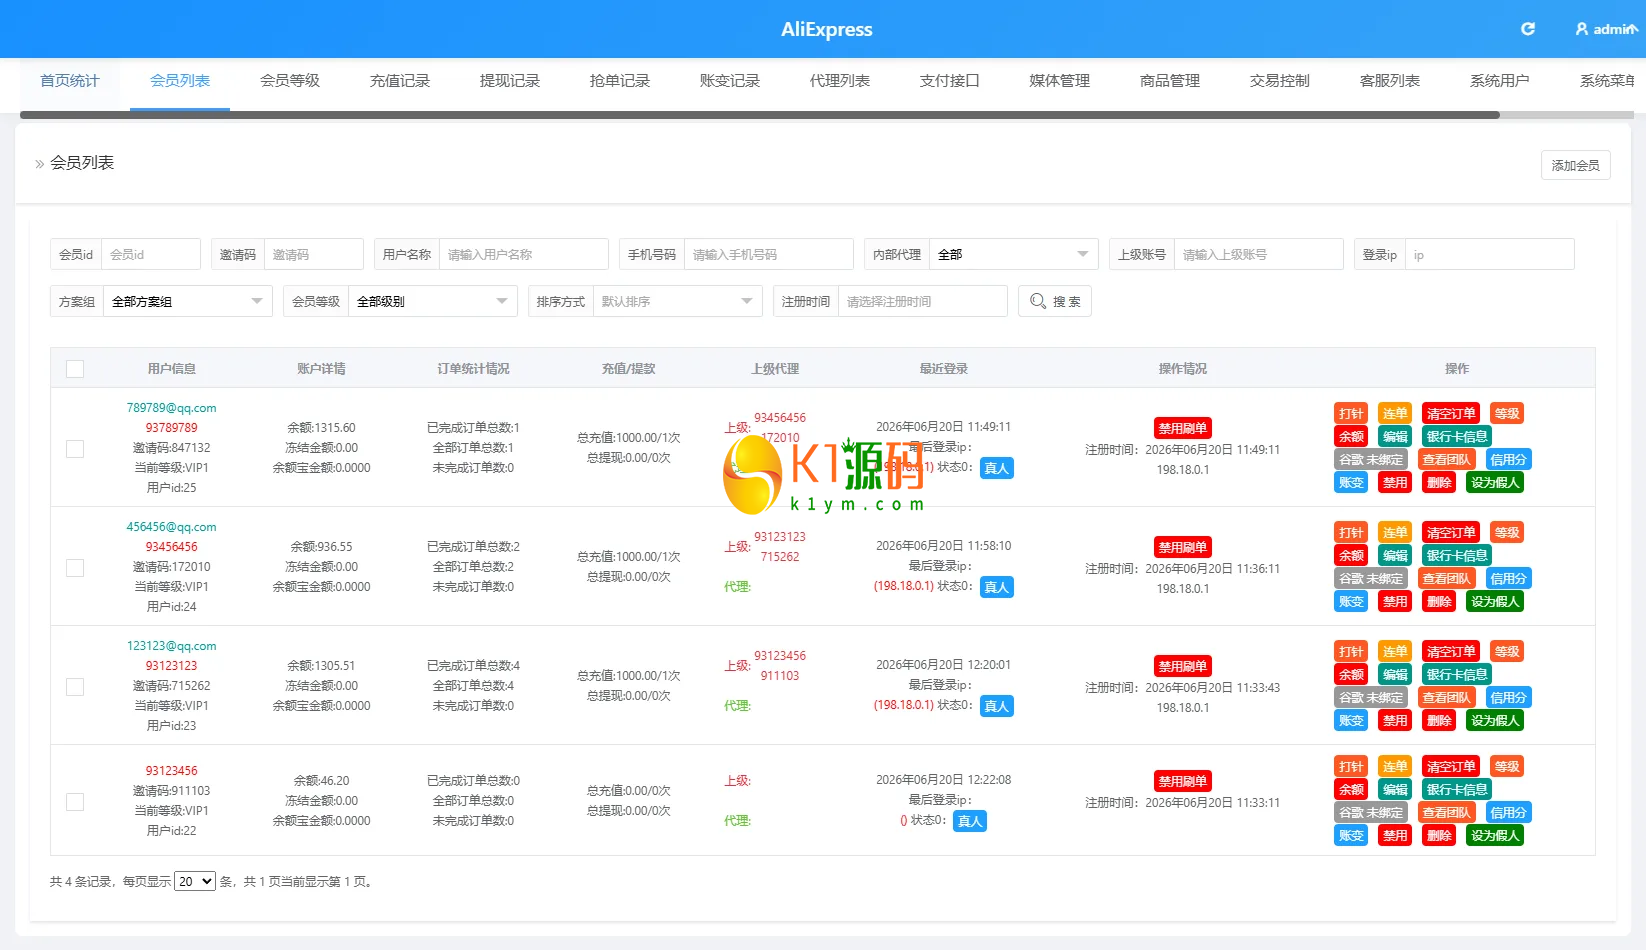Image resolution: width=1646 pixels, height=950 pixels.
Task: Click 等级 button for user 93789789
Action: coord(1507,414)
